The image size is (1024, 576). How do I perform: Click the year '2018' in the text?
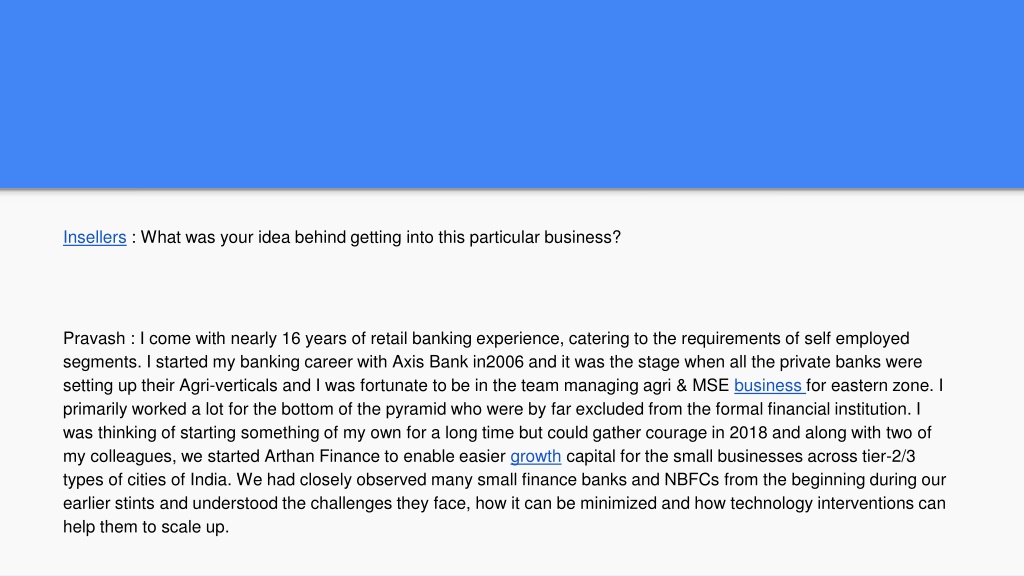pyautogui.click(x=748, y=432)
